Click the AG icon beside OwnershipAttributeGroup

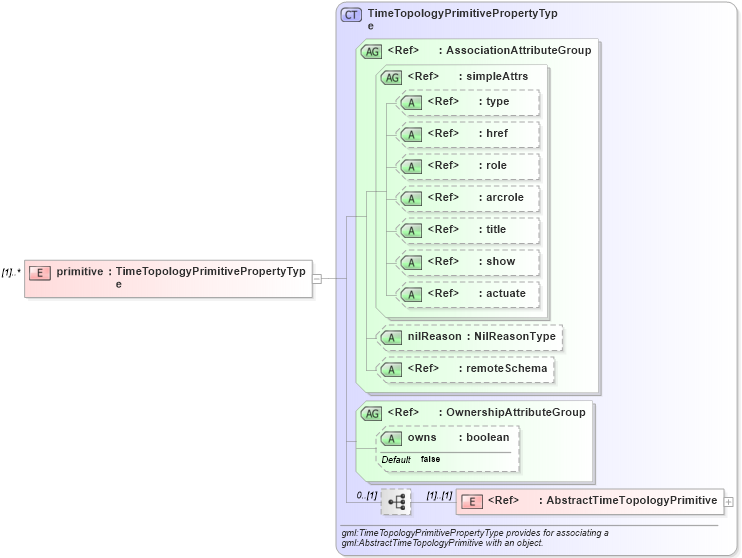[371, 414]
